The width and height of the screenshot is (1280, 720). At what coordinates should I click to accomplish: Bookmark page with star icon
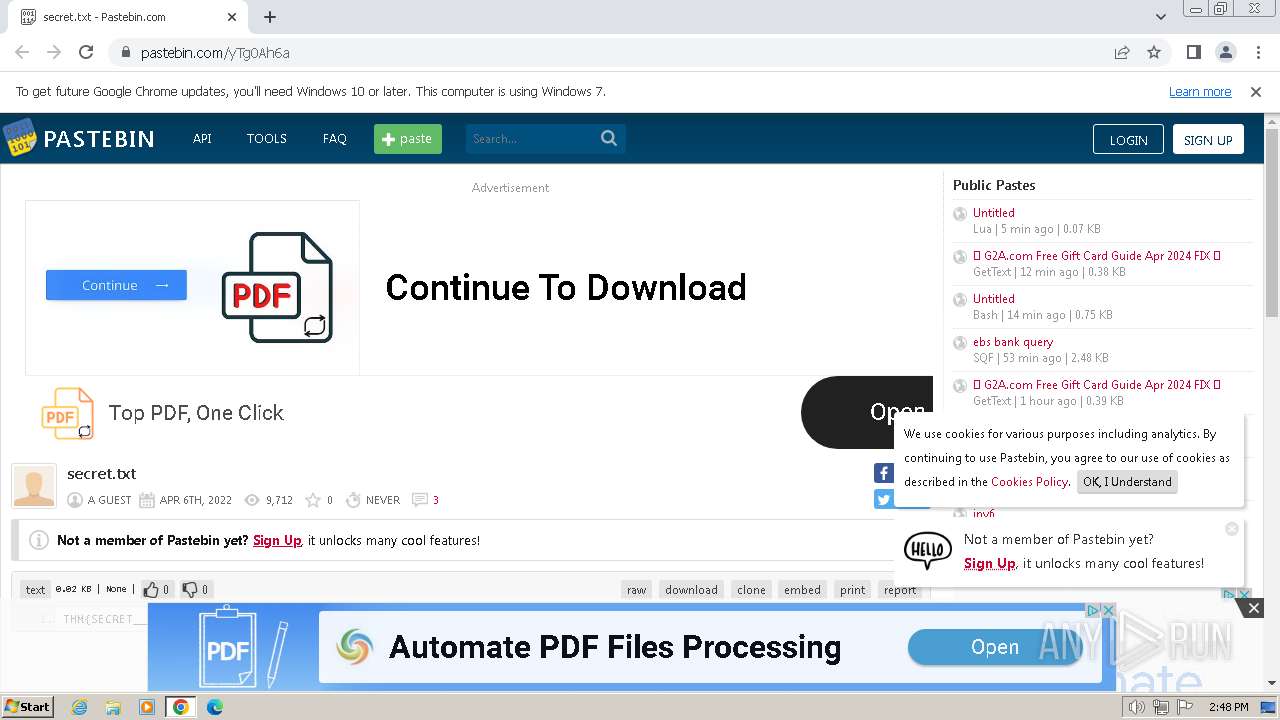tap(1154, 52)
